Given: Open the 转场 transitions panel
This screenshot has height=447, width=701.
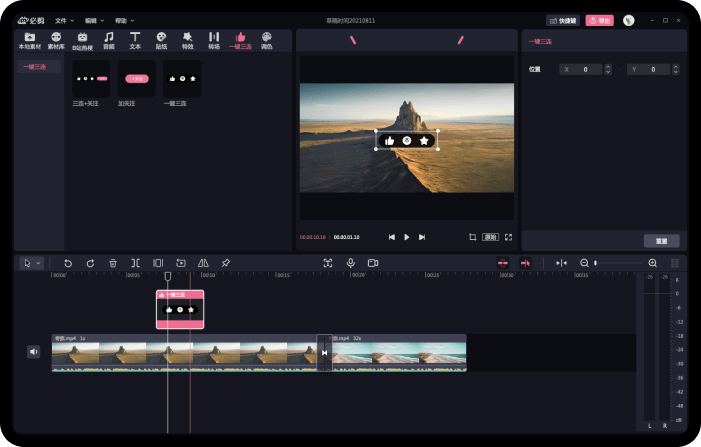Looking at the screenshot, I should coord(214,40).
